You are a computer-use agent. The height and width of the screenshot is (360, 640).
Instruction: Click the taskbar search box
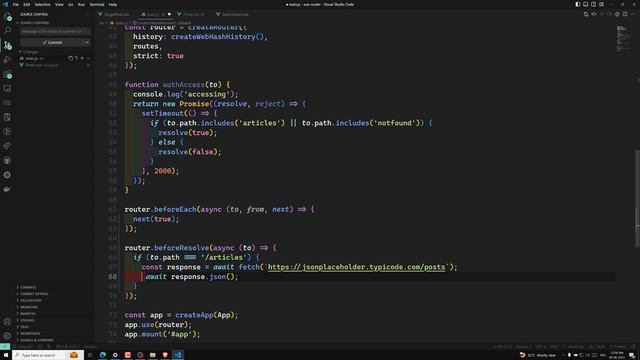(x=48, y=355)
